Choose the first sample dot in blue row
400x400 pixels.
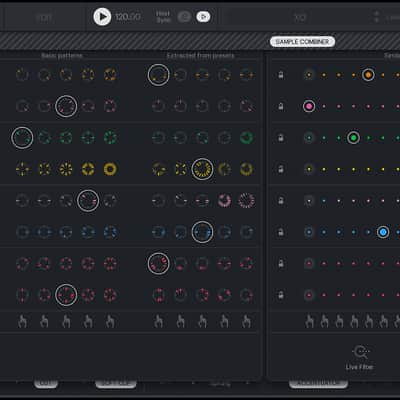[x=309, y=232]
